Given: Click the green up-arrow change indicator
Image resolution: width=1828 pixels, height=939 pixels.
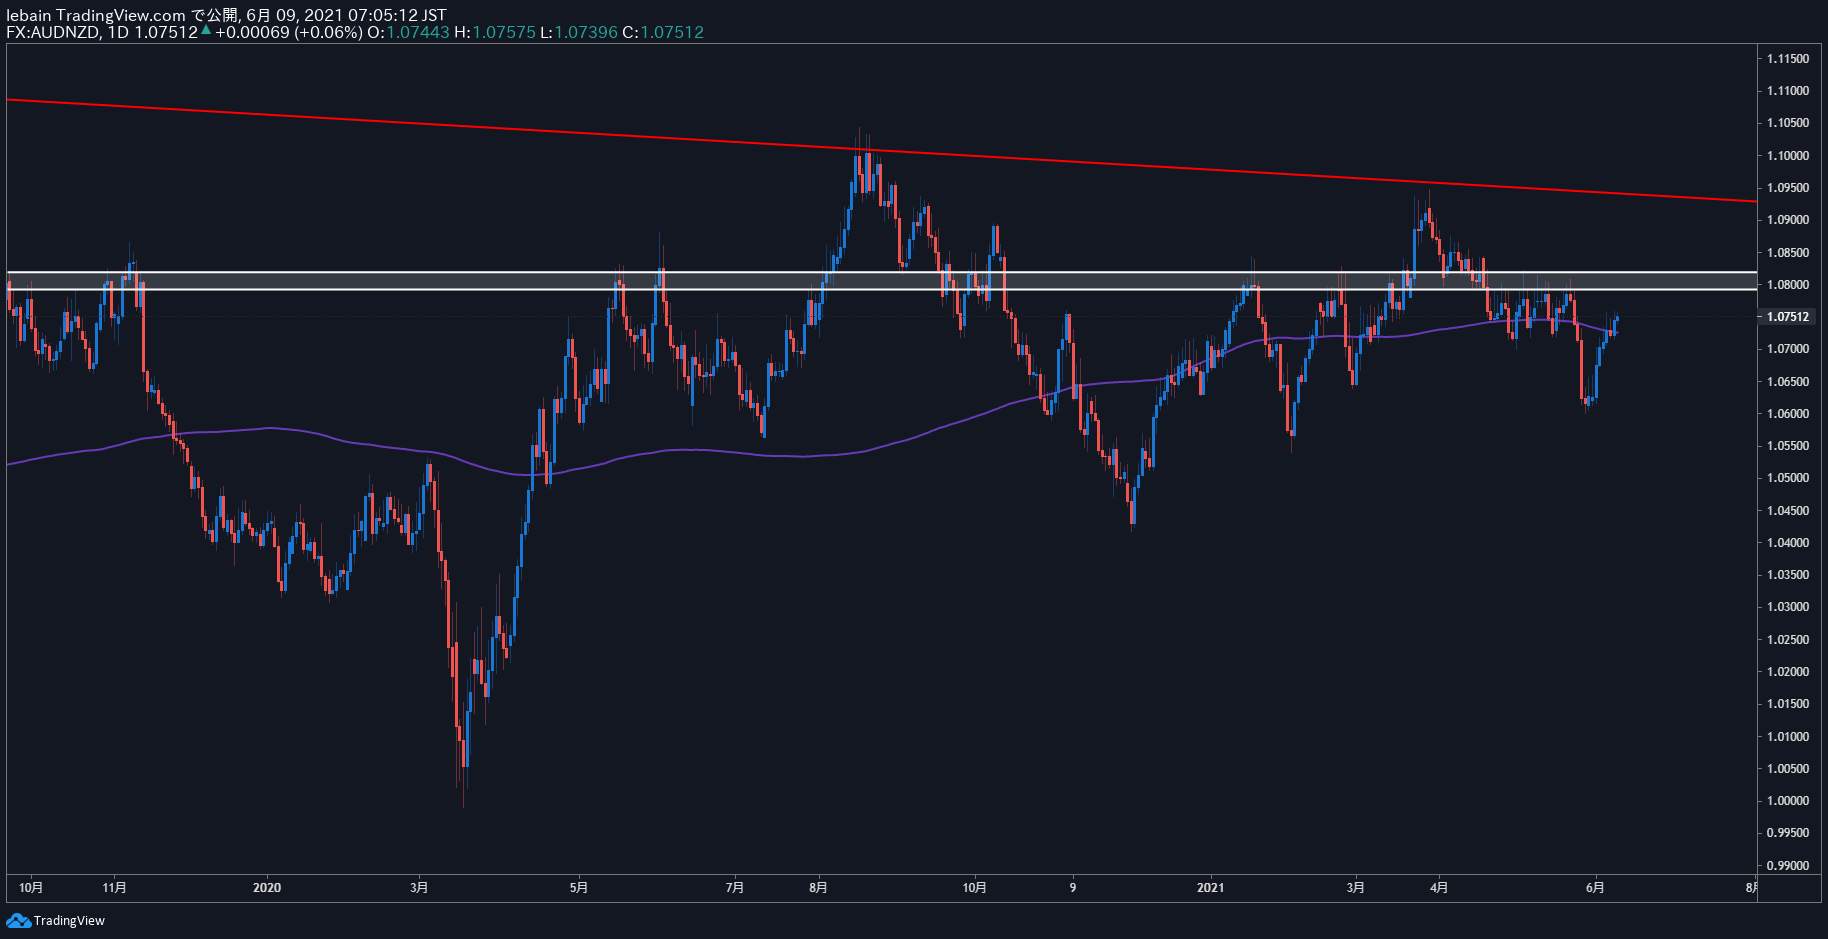Looking at the screenshot, I should tap(205, 30).
